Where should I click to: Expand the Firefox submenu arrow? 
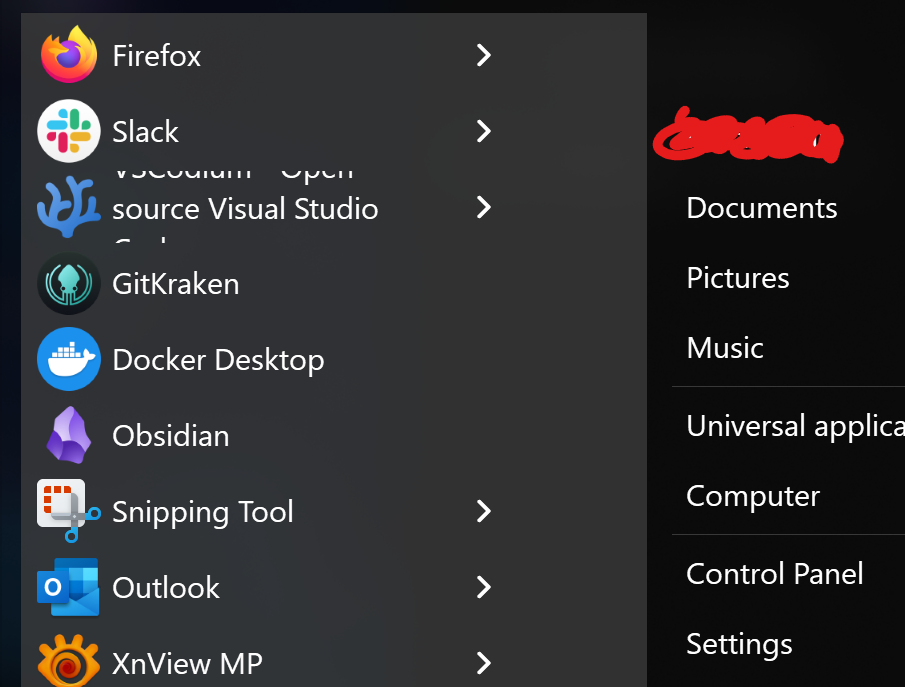tap(484, 55)
